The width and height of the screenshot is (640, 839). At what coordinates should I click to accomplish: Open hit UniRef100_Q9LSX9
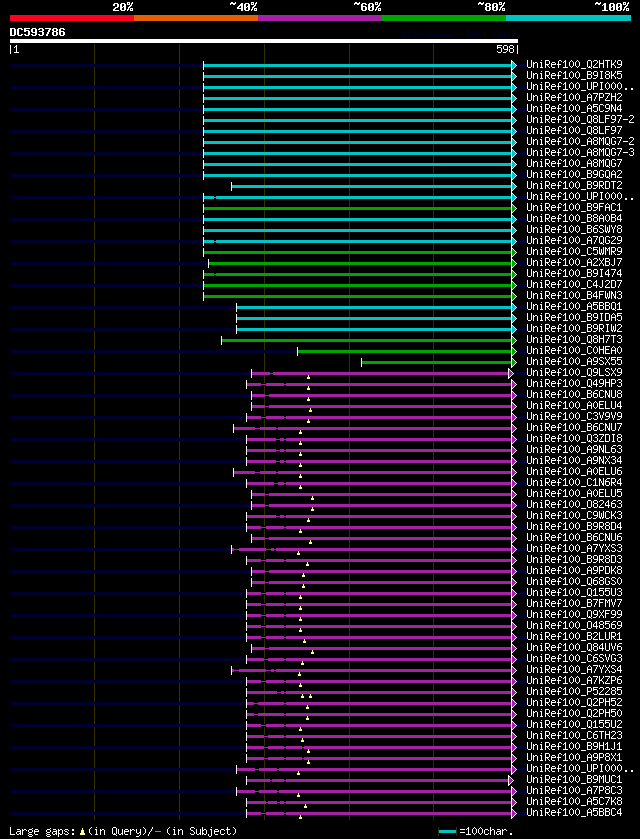(x=574, y=372)
